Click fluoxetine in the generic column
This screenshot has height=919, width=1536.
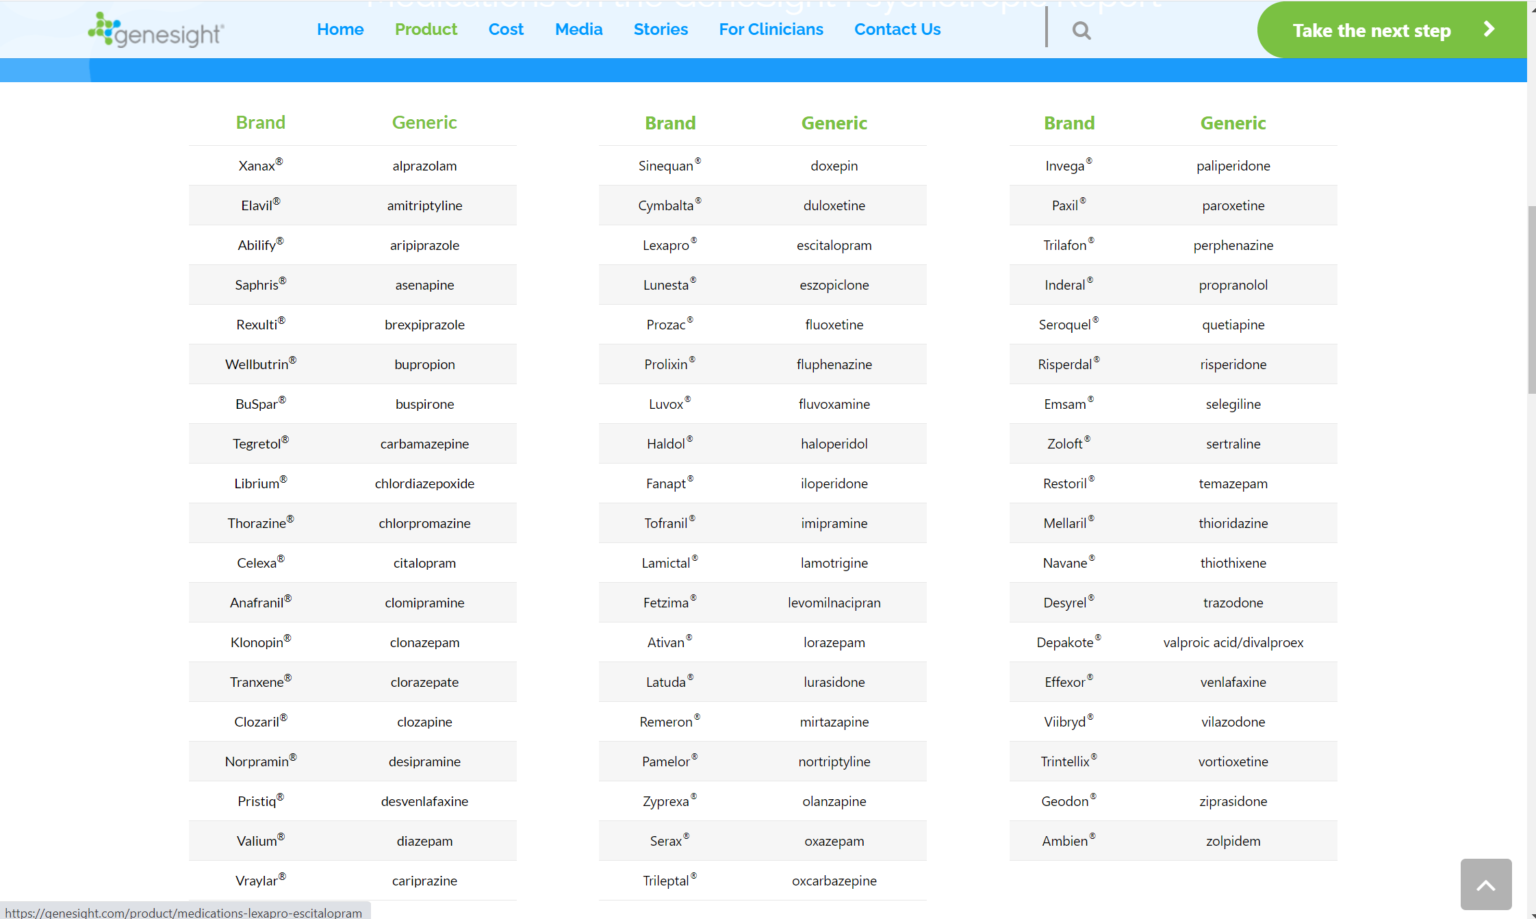(834, 324)
